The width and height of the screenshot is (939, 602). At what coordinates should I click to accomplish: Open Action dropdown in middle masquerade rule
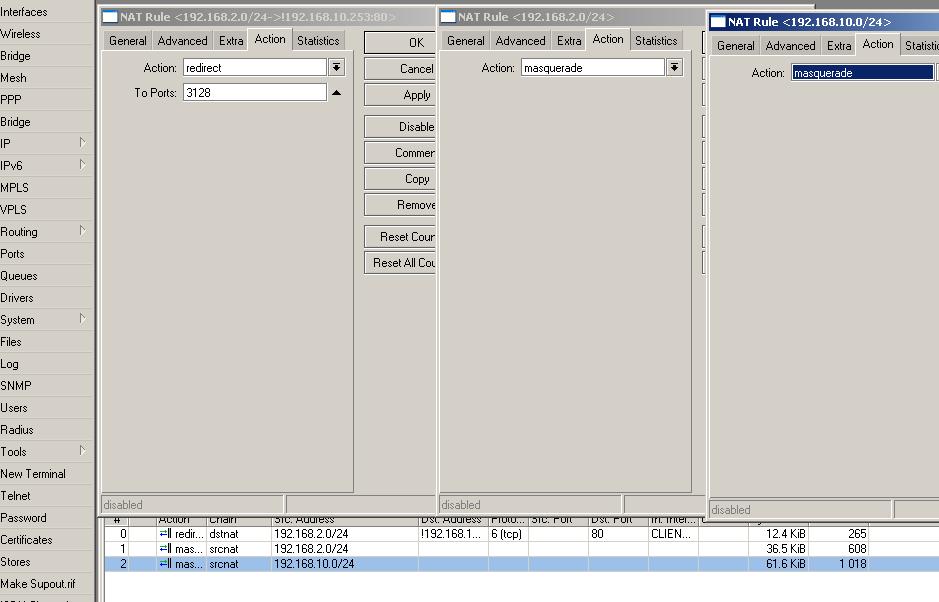click(x=674, y=67)
